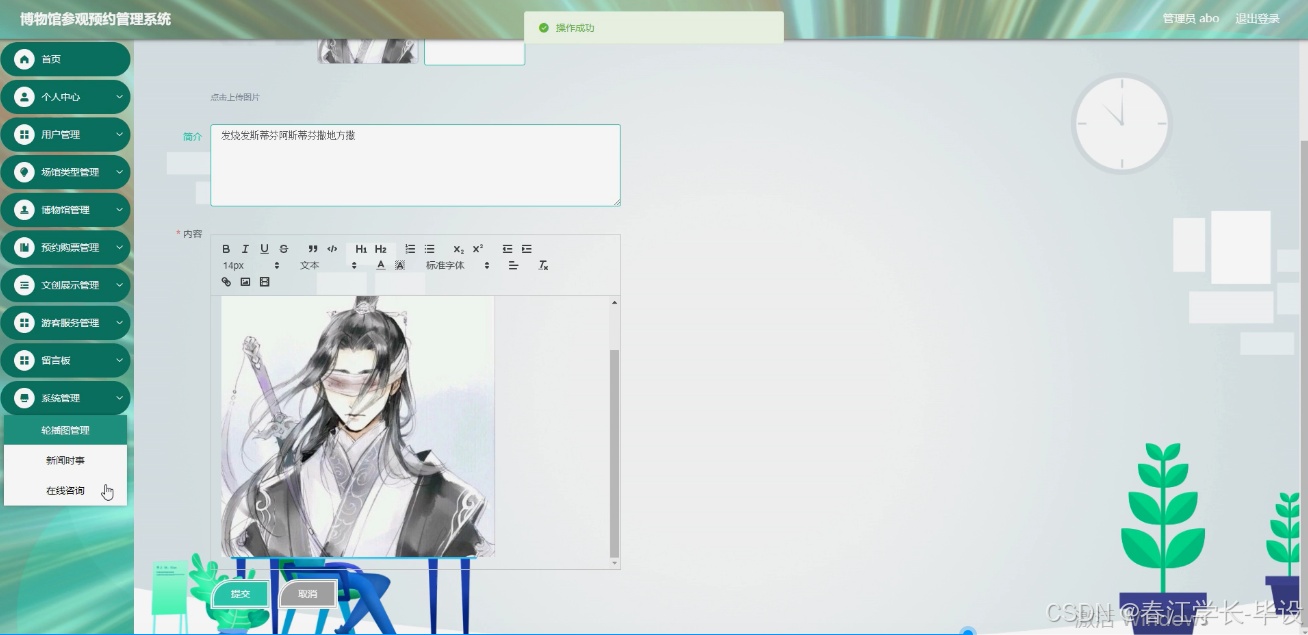Expand the 预约购票管理 sidebar menu

[x=65, y=247]
